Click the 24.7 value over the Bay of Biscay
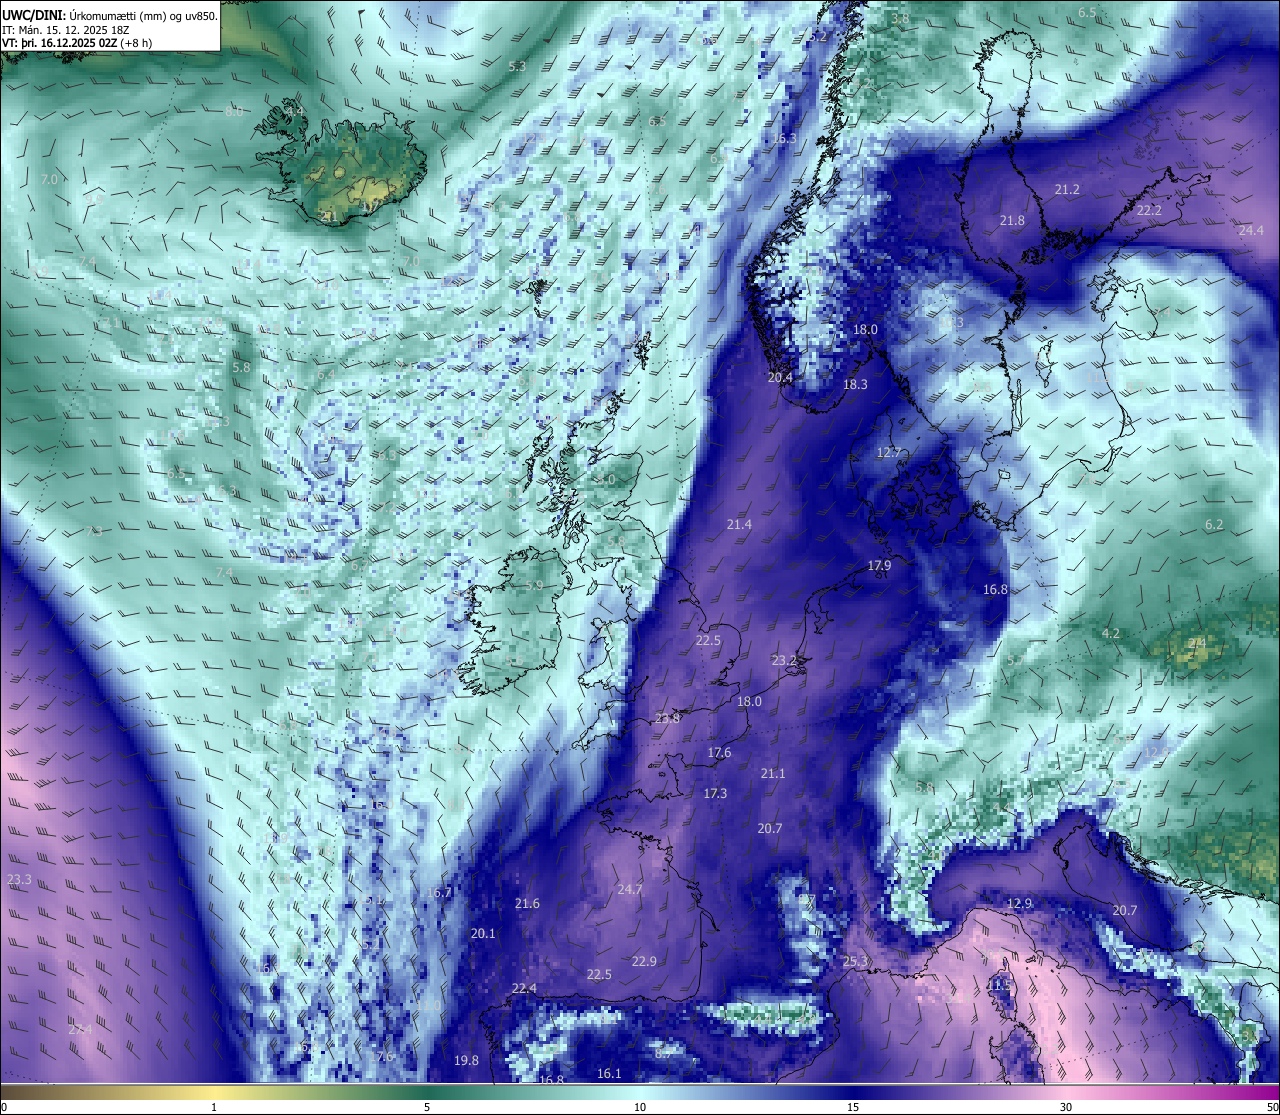Screen dimensions: 1280x1115 tap(630, 890)
